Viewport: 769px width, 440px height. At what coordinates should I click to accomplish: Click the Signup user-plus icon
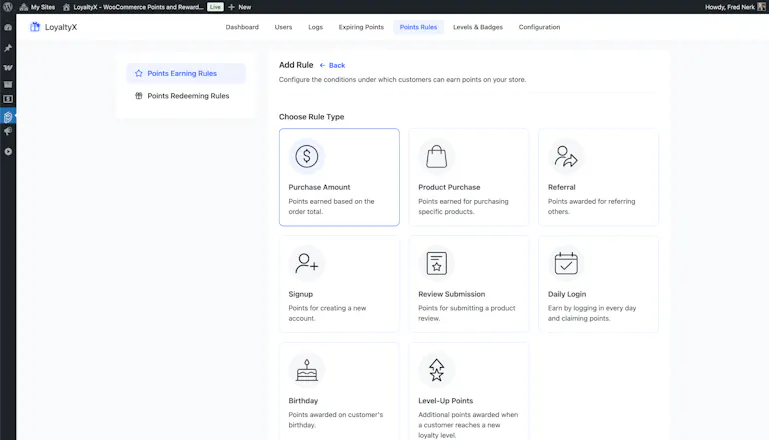(x=307, y=263)
